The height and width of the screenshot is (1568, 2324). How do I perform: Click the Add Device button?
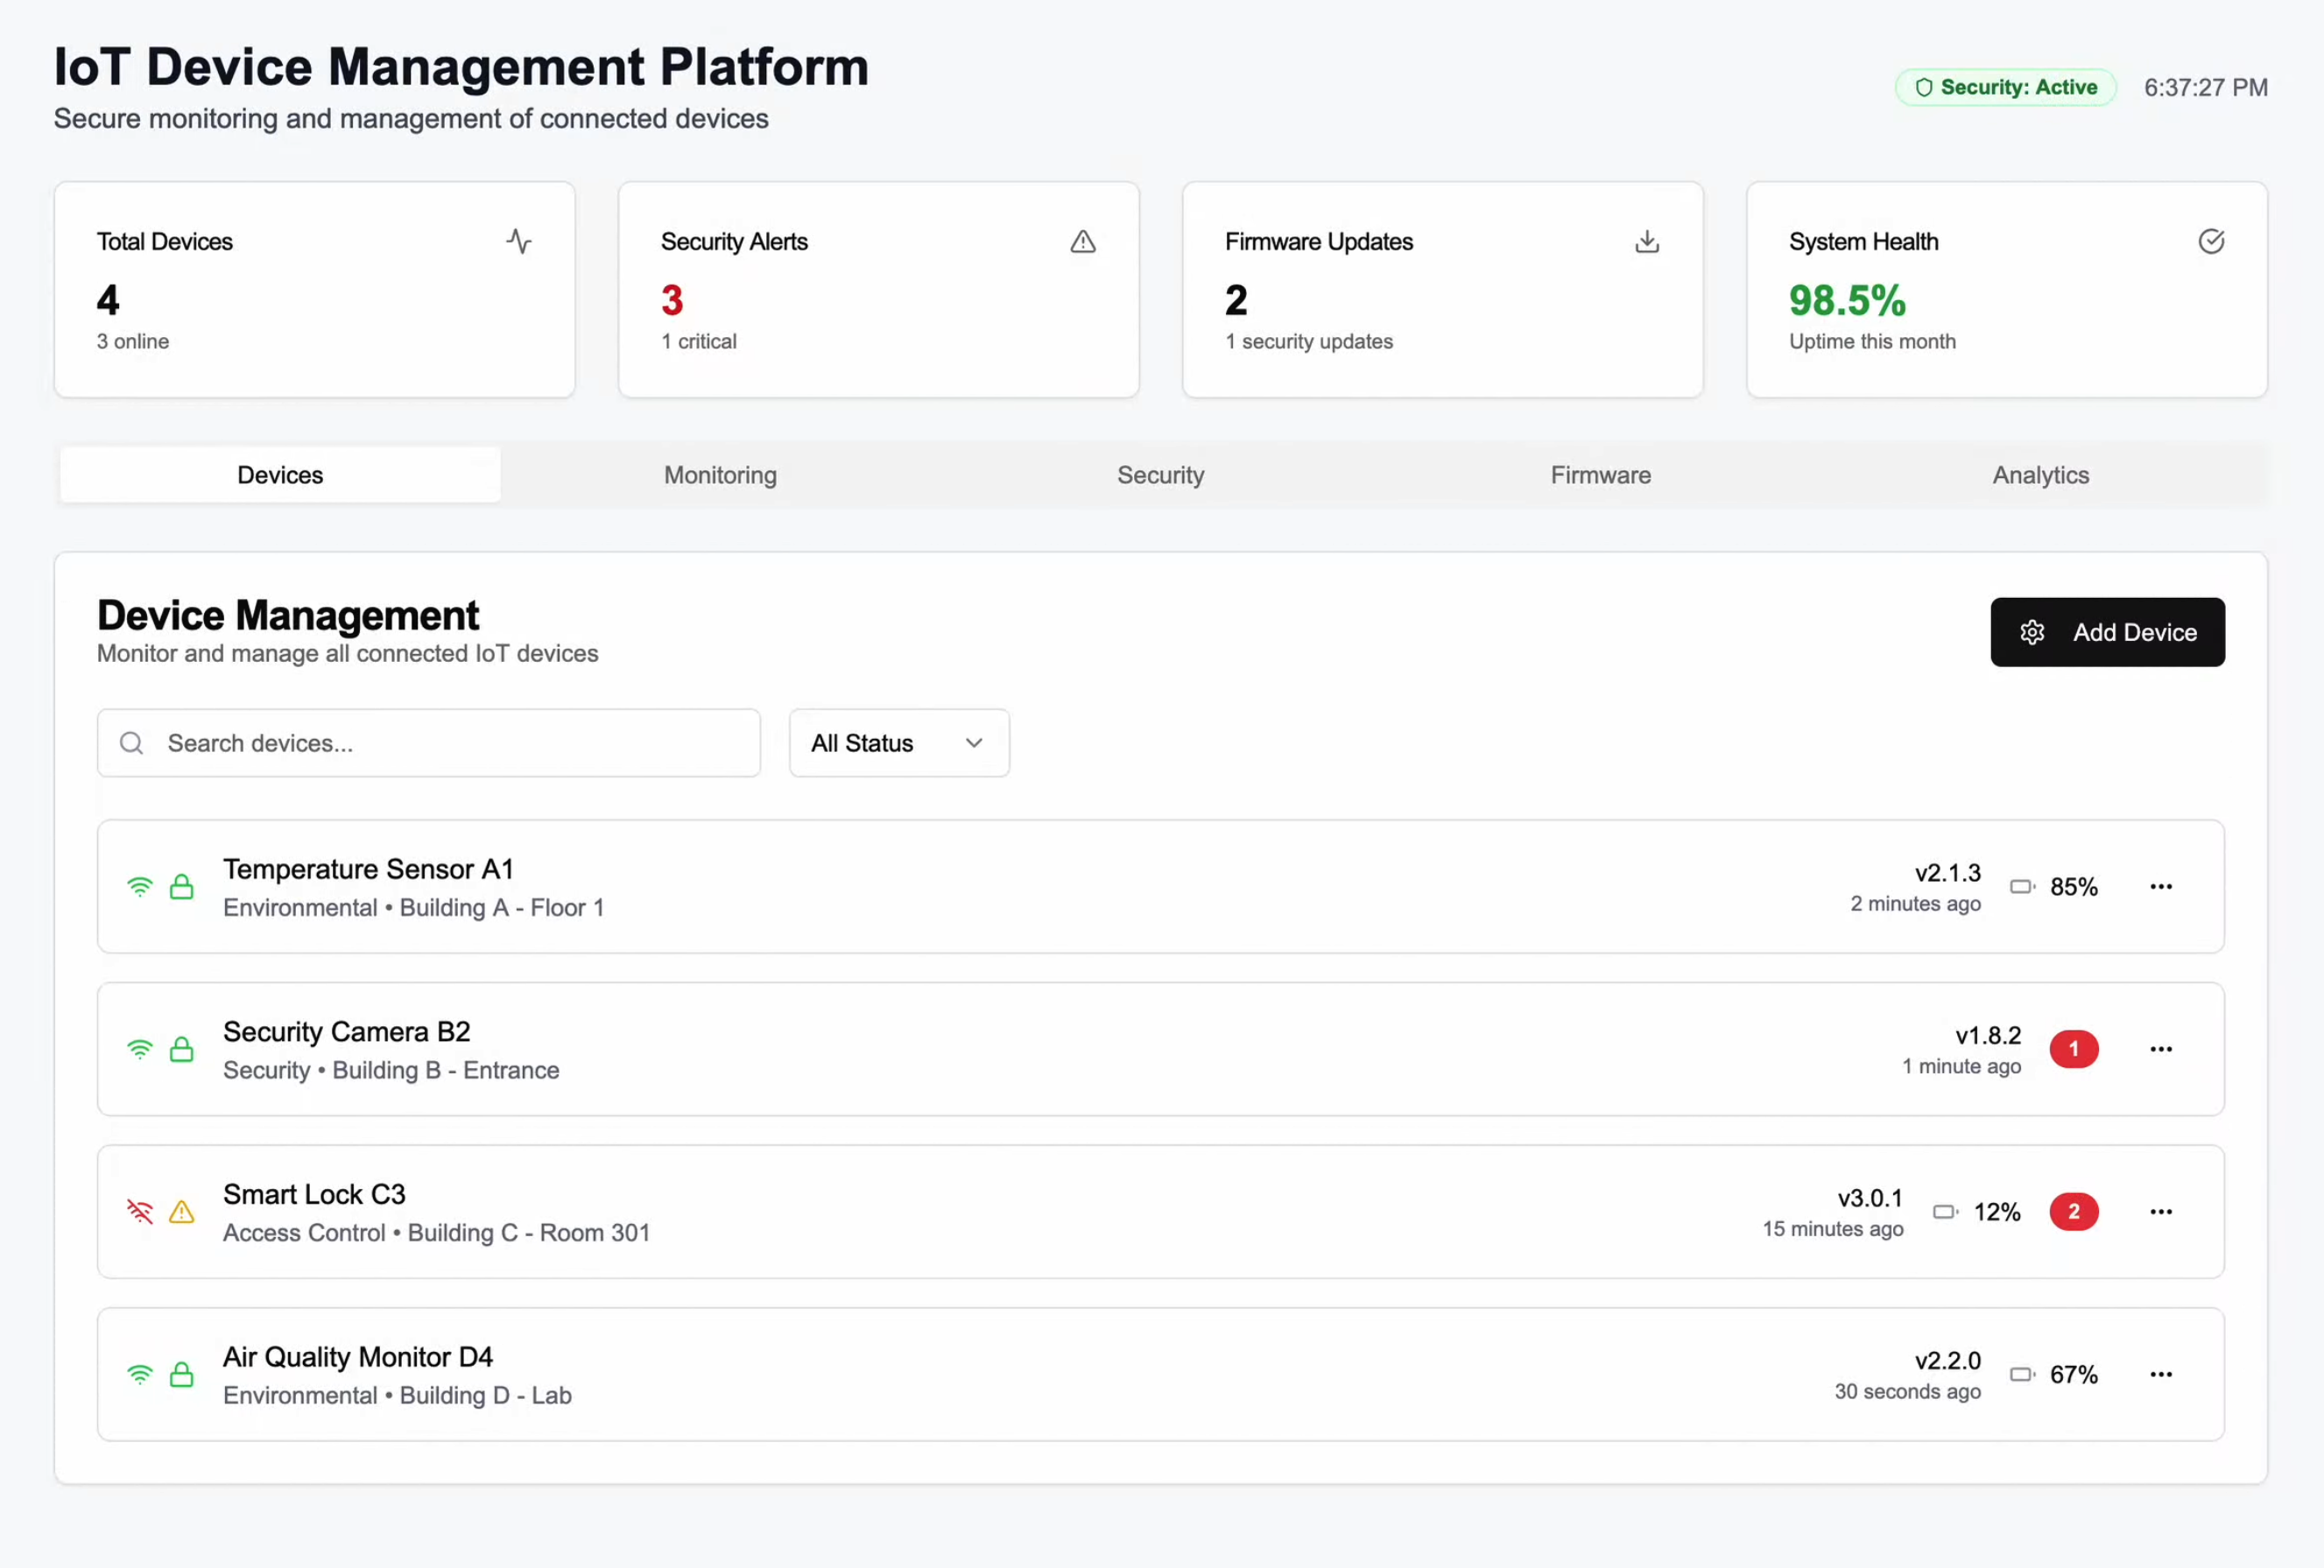click(2107, 632)
